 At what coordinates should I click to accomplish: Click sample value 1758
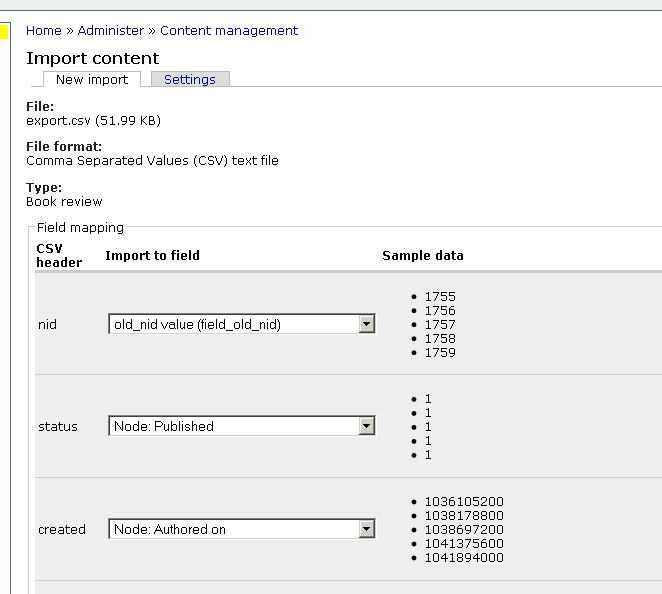click(440, 339)
